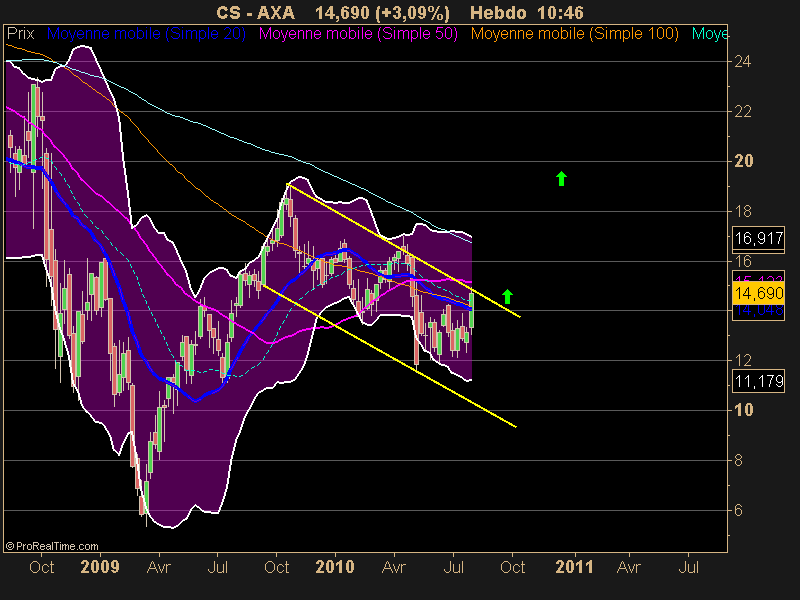This screenshot has height=600, width=800.
Task: Click the yellow current price label 14,690
Action: click(759, 293)
